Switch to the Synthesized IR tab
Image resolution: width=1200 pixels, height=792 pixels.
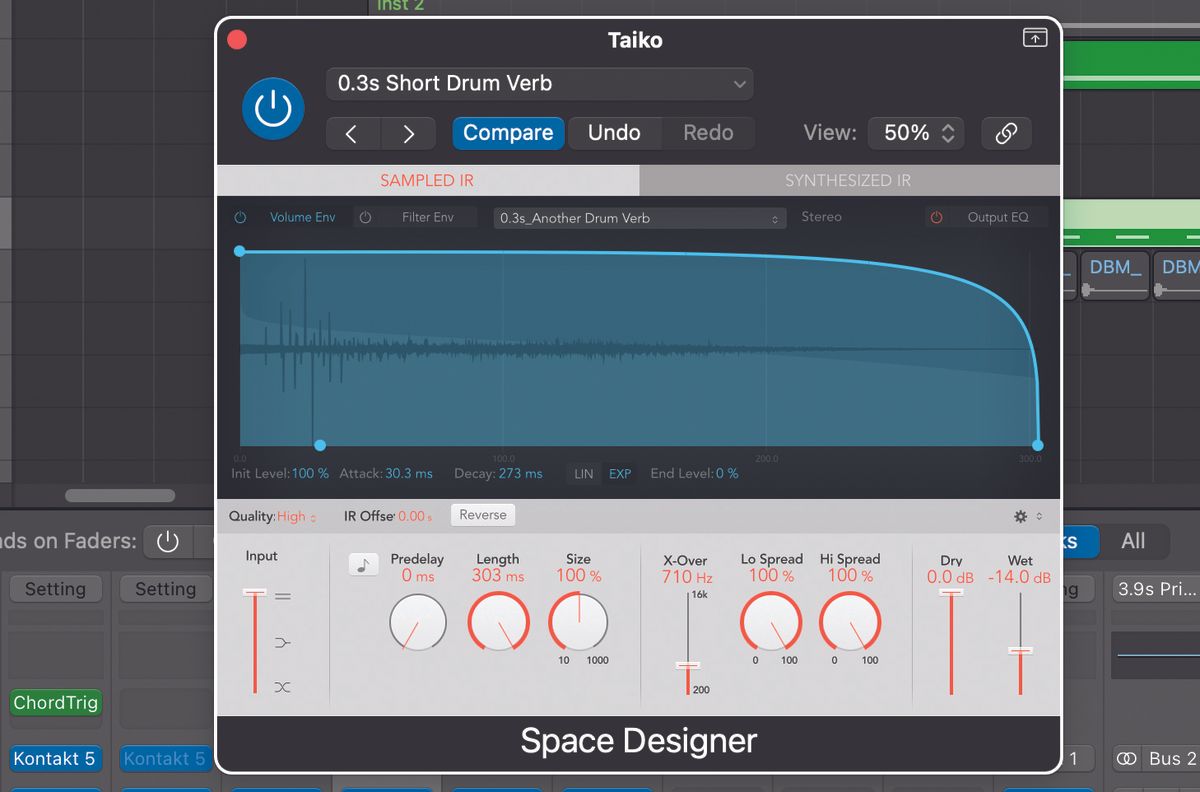click(x=848, y=180)
